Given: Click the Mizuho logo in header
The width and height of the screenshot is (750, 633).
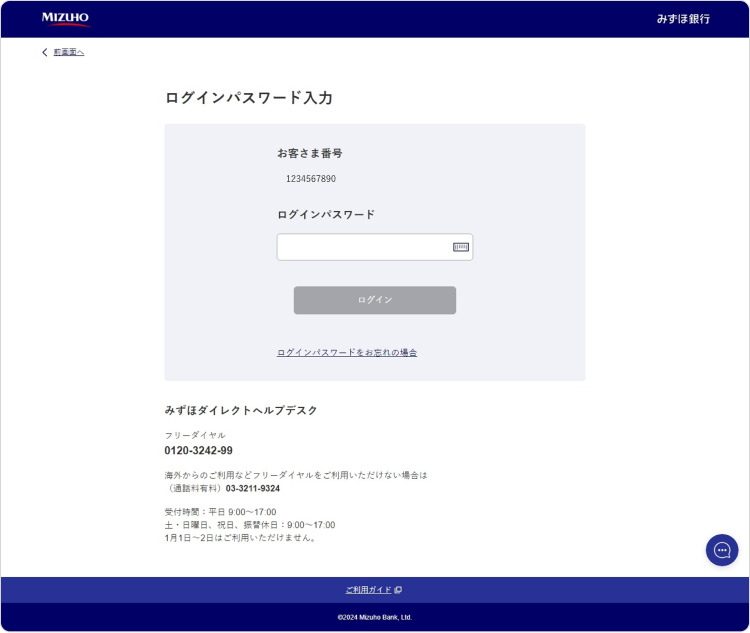Looking at the screenshot, I should pos(66,19).
